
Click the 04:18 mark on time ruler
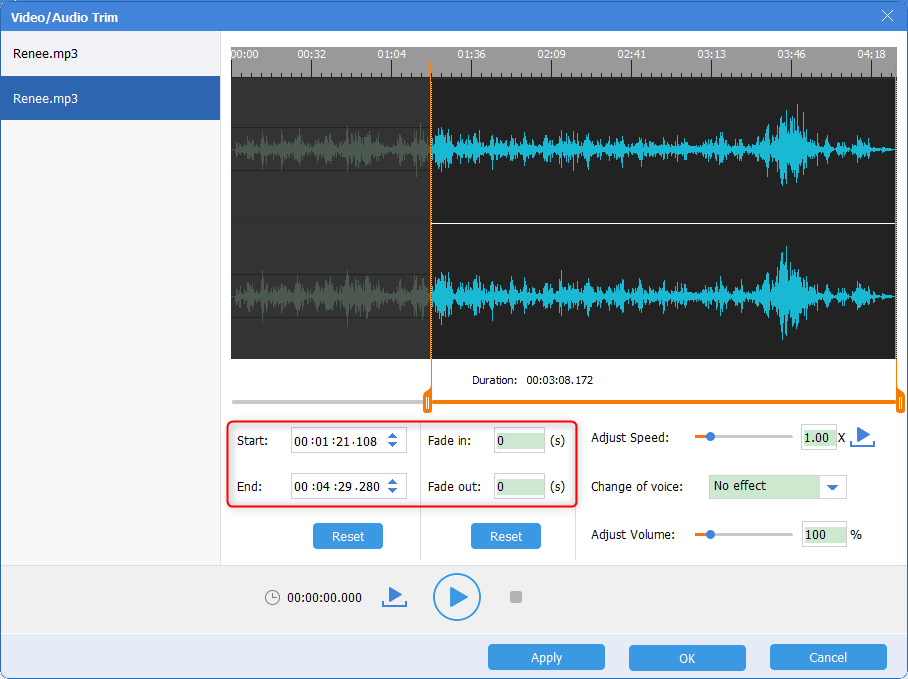(871, 54)
